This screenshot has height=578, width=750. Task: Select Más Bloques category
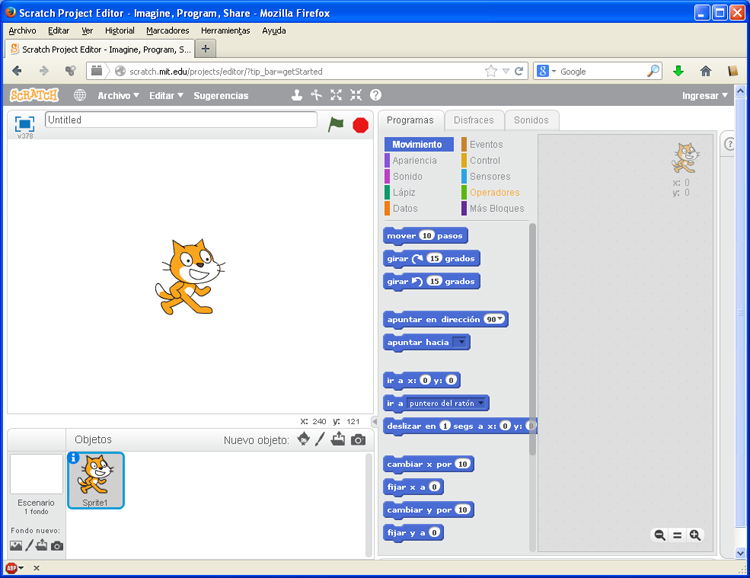[x=496, y=209]
